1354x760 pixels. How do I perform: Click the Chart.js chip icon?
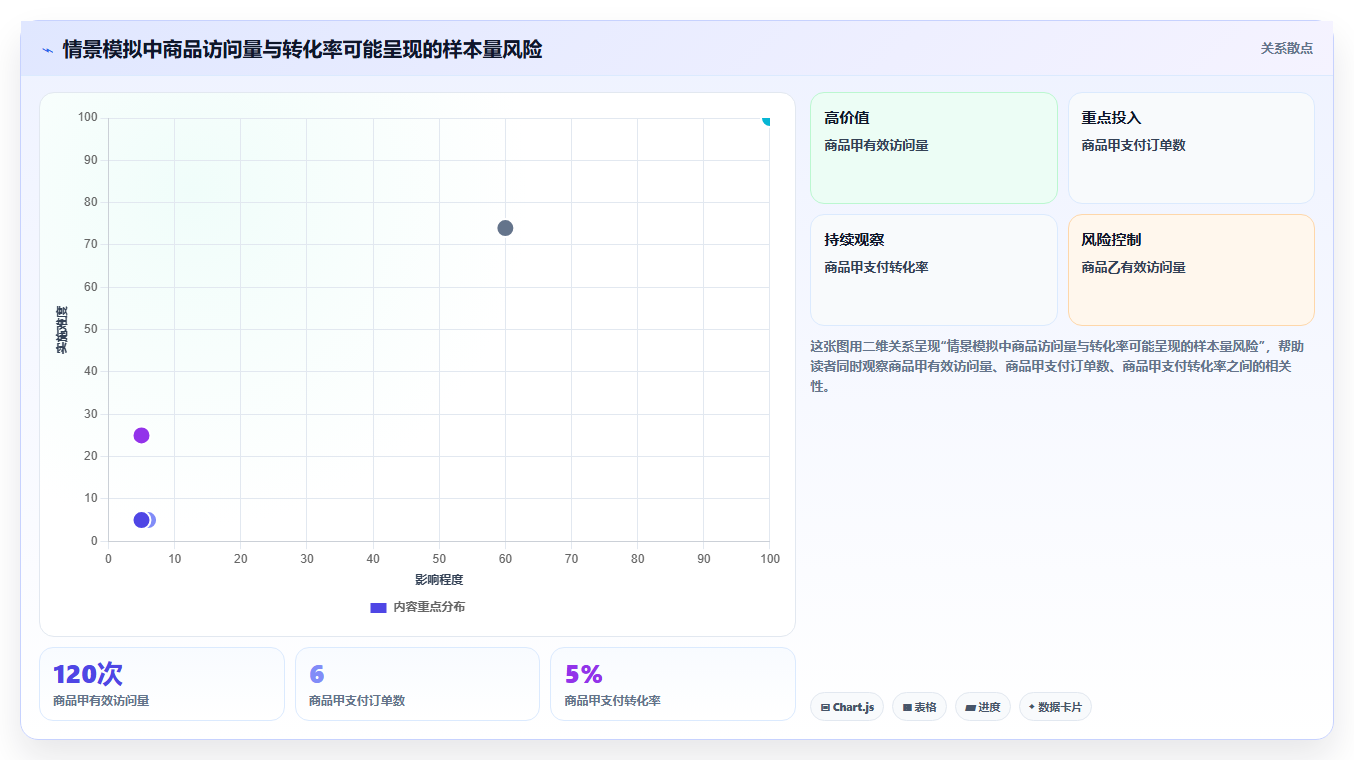[x=825, y=707]
